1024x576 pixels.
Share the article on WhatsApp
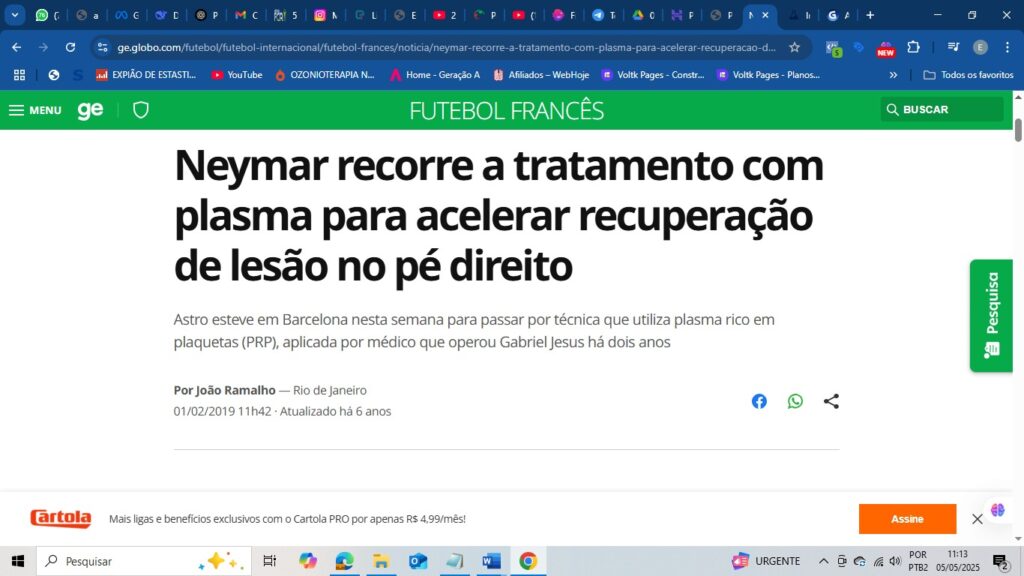[795, 401]
